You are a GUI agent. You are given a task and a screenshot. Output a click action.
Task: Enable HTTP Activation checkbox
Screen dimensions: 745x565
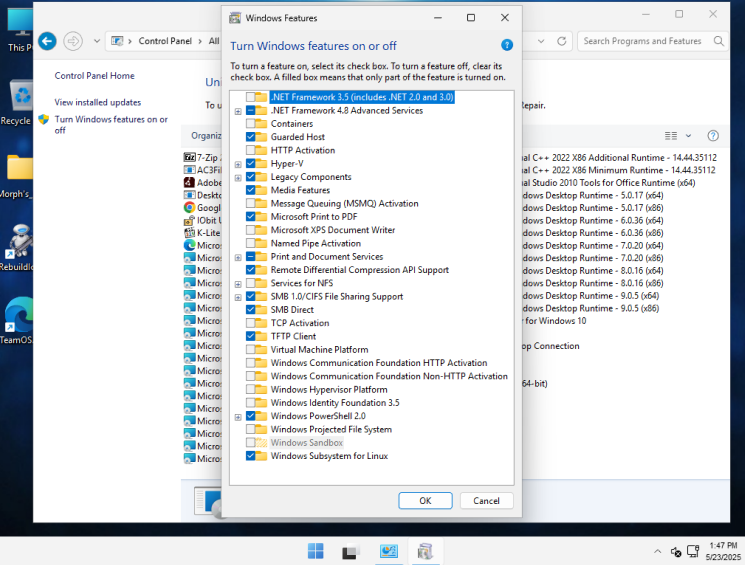250,150
